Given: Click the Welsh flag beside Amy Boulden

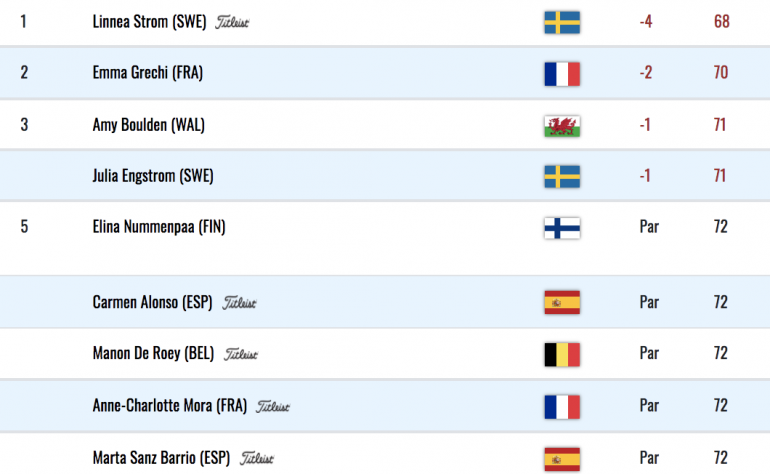Looking at the screenshot, I should pyautogui.click(x=563, y=125).
